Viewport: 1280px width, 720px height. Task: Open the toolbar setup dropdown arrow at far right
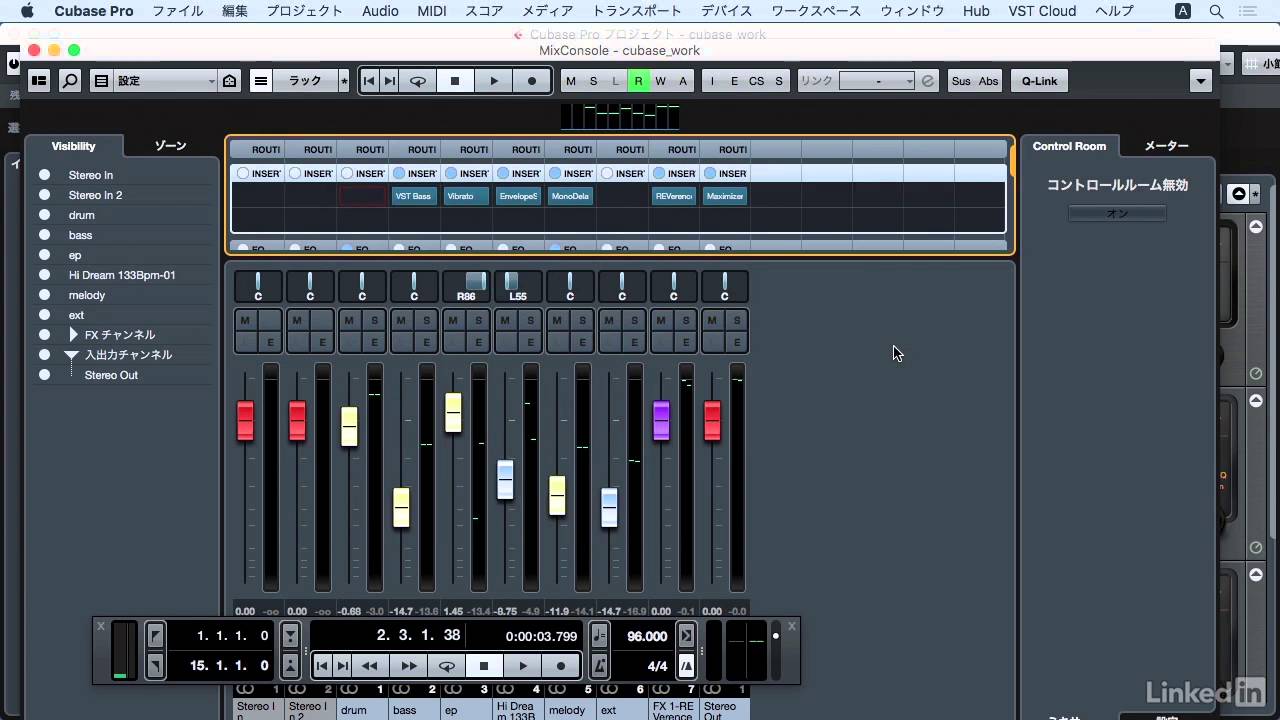pos(1201,81)
